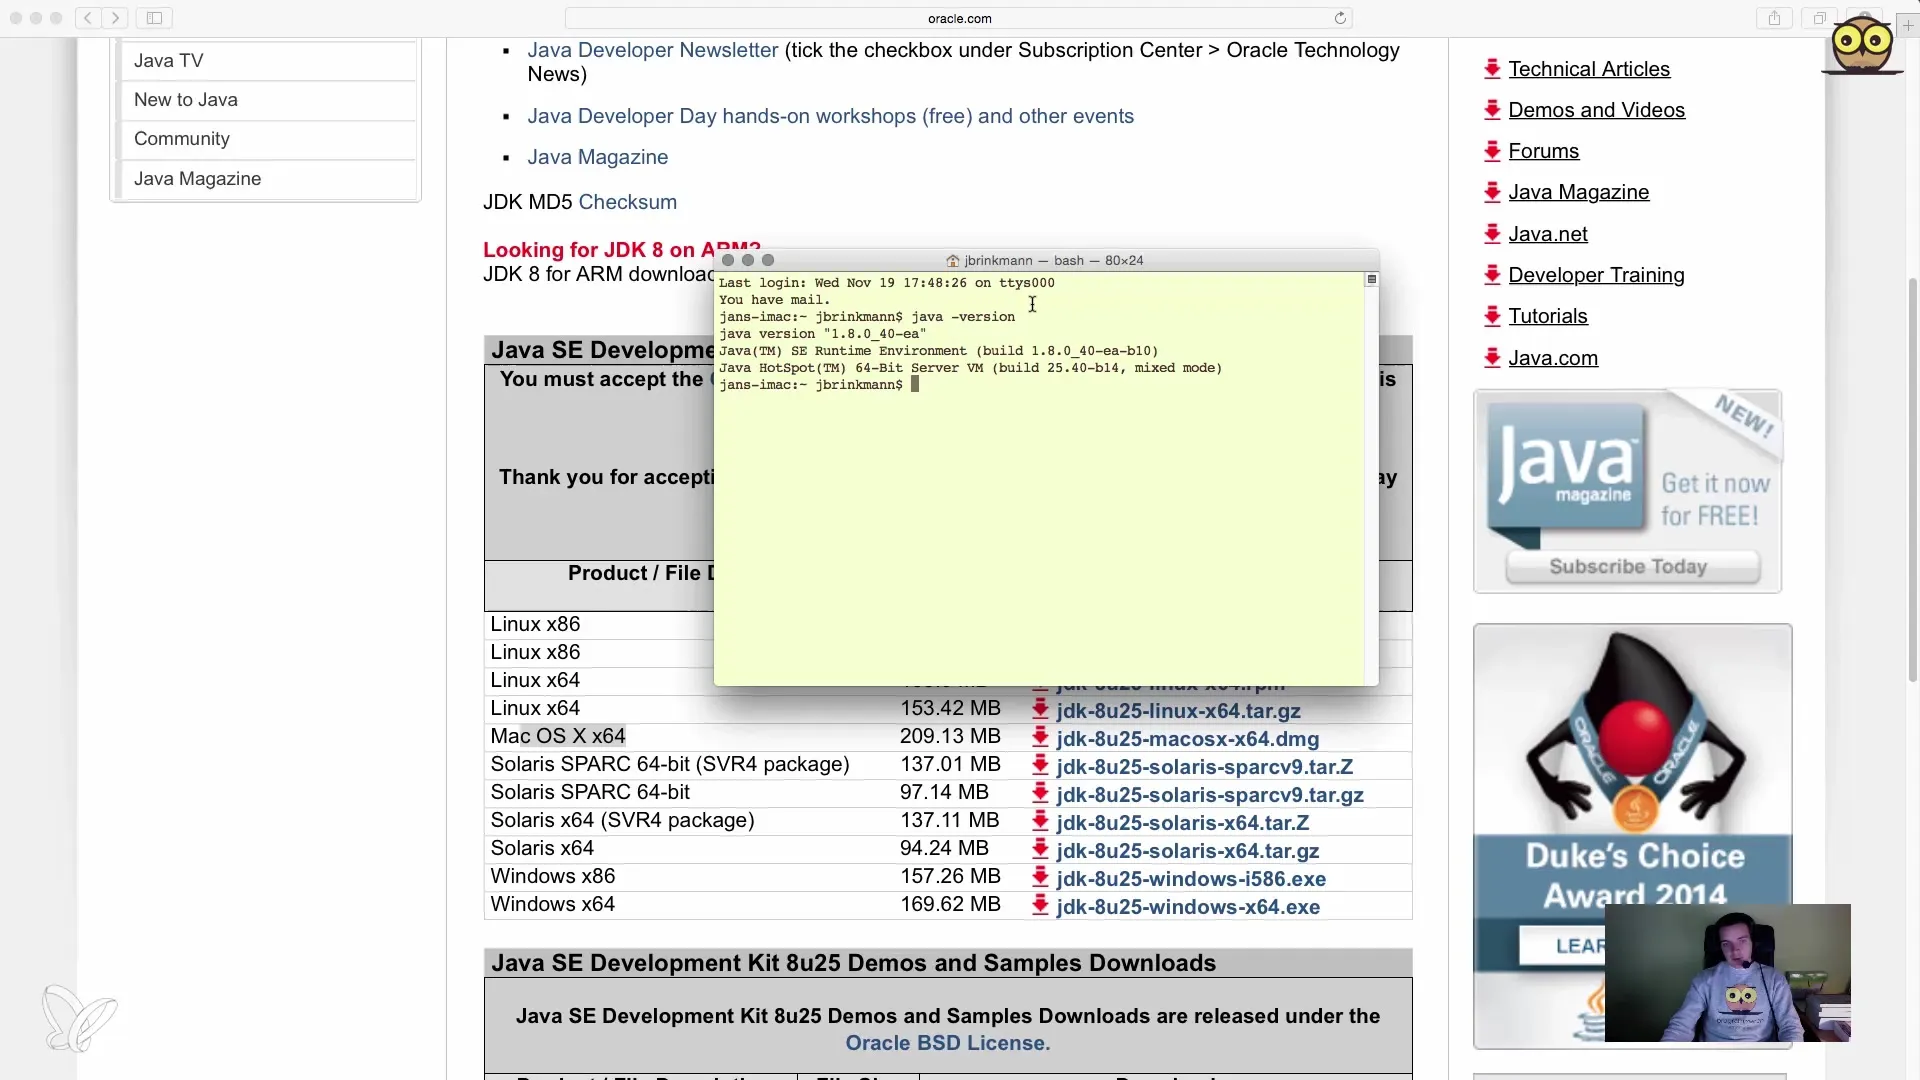Reload the oracle.com page
Screen dimensions: 1920x1080
pyautogui.click(x=1340, y=18)
